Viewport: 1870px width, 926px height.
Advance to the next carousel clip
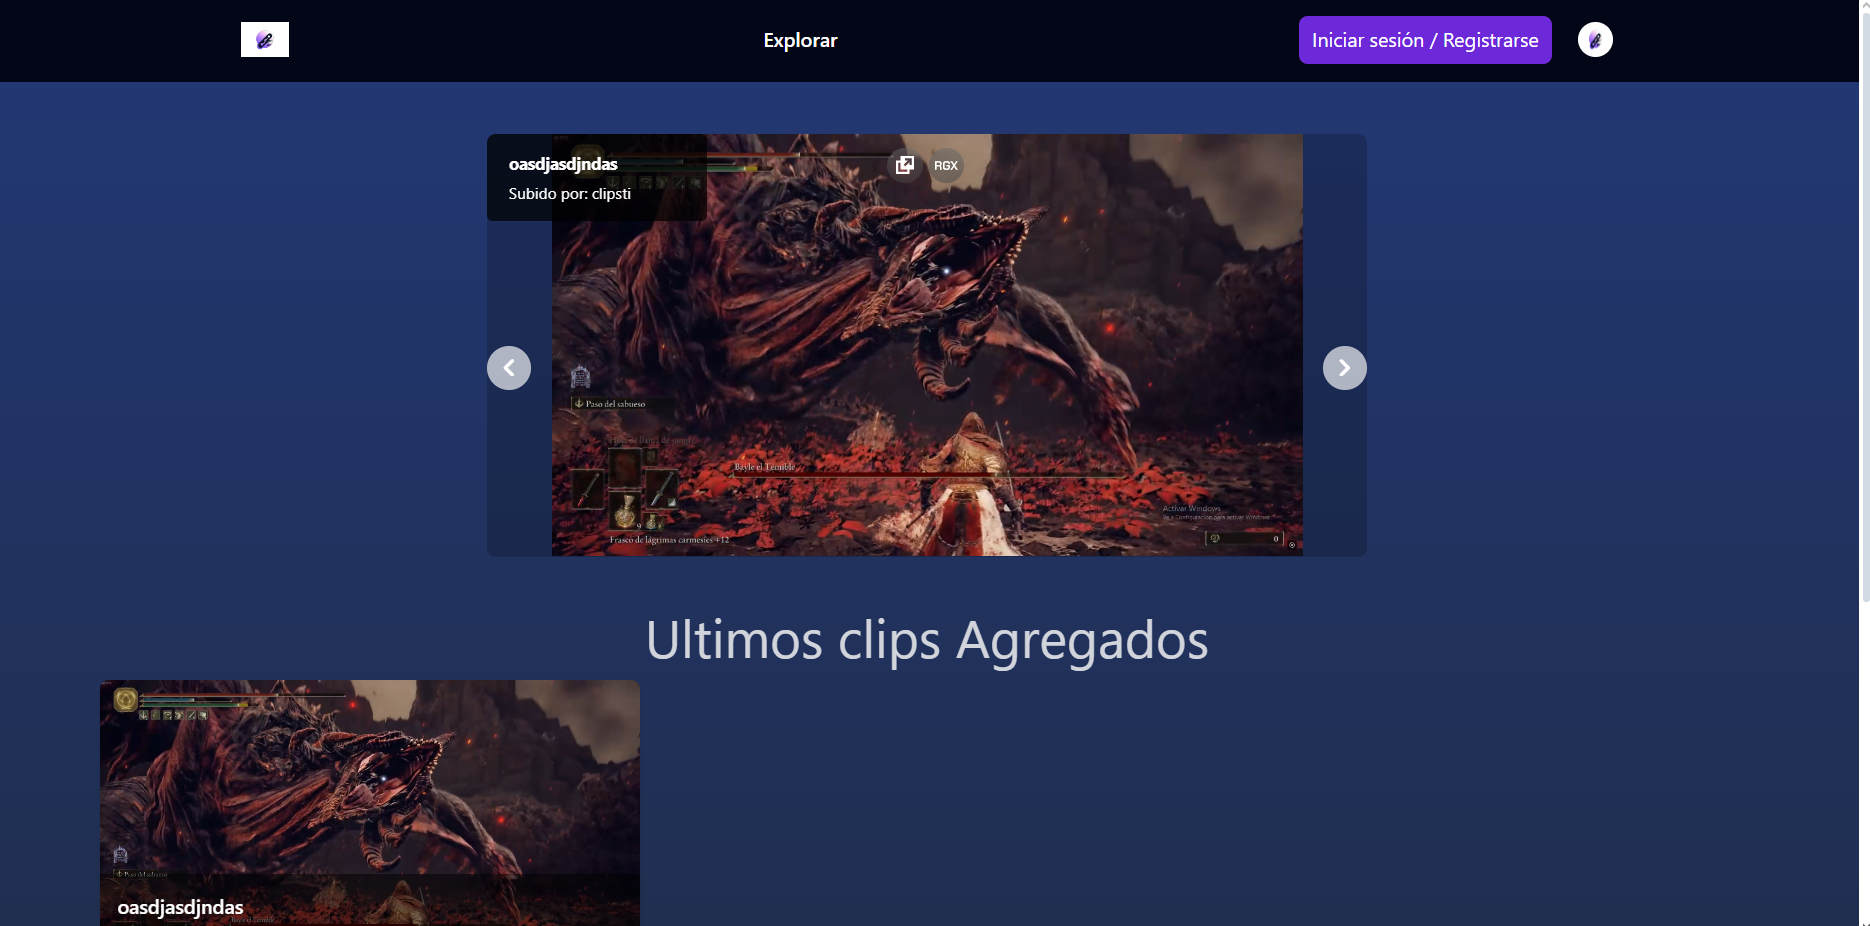click(1344, 368)
